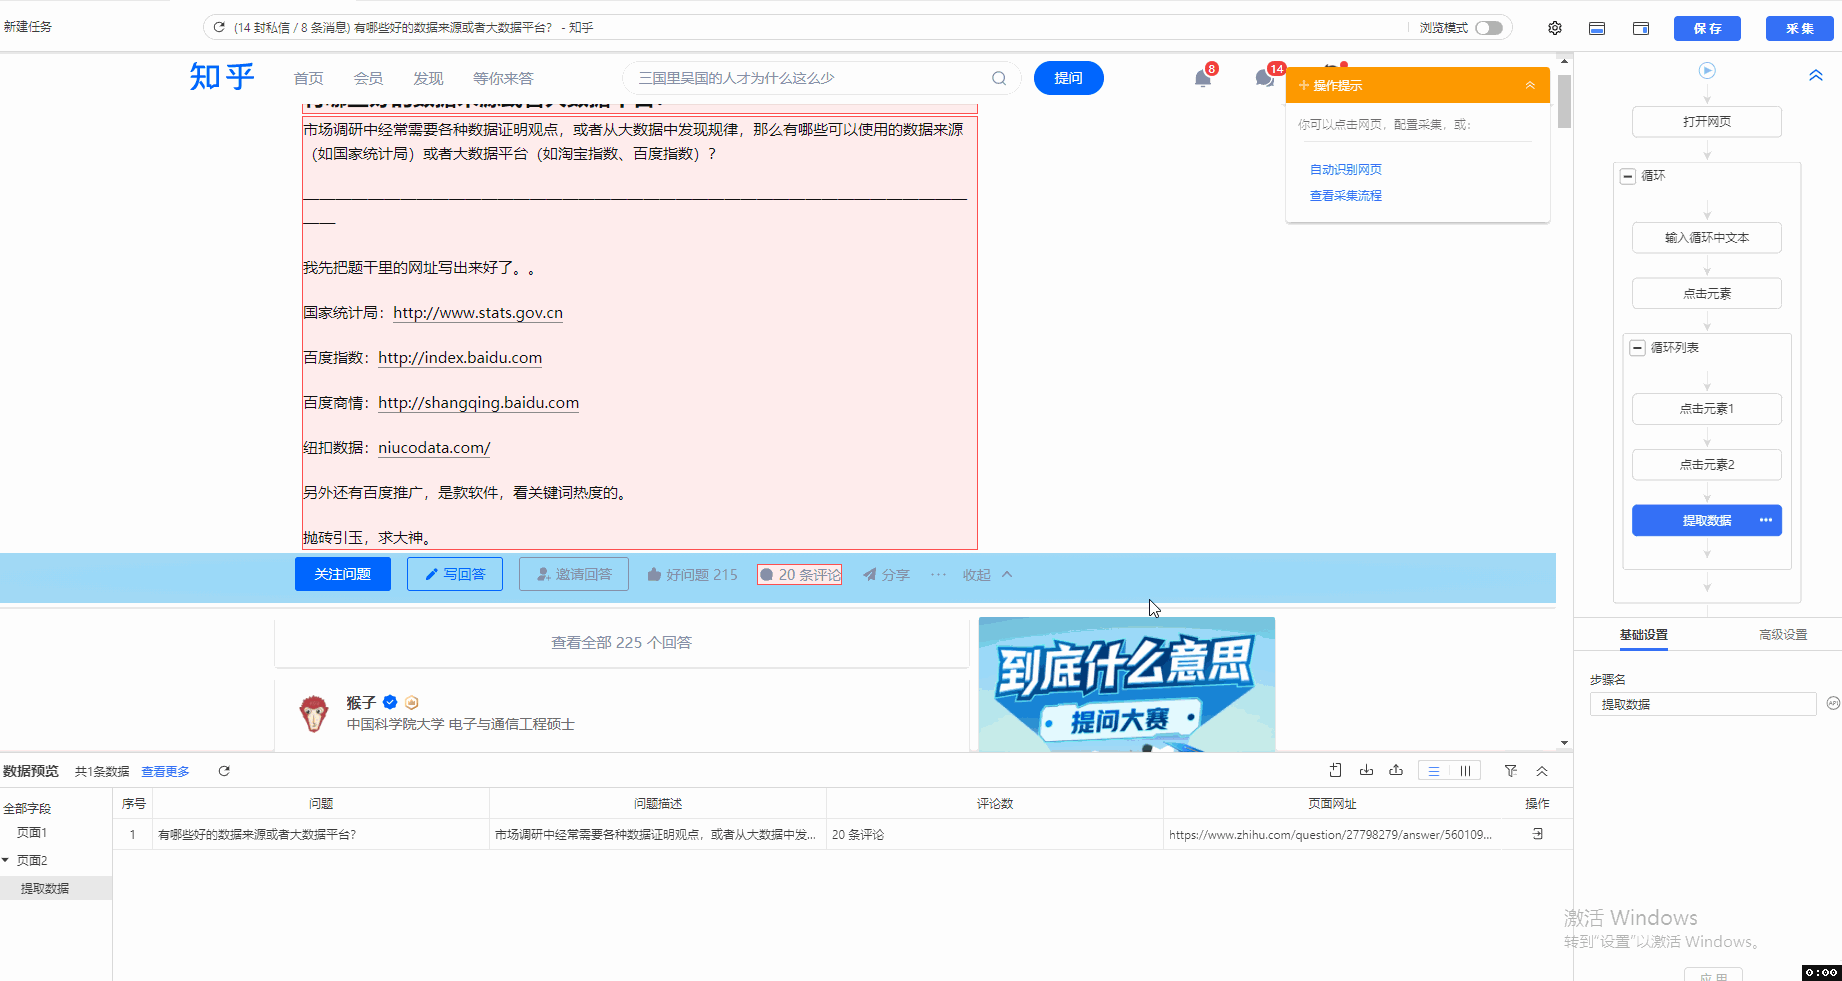
Task: Open settings via the gear icon
Action: tap(1555, 28)
